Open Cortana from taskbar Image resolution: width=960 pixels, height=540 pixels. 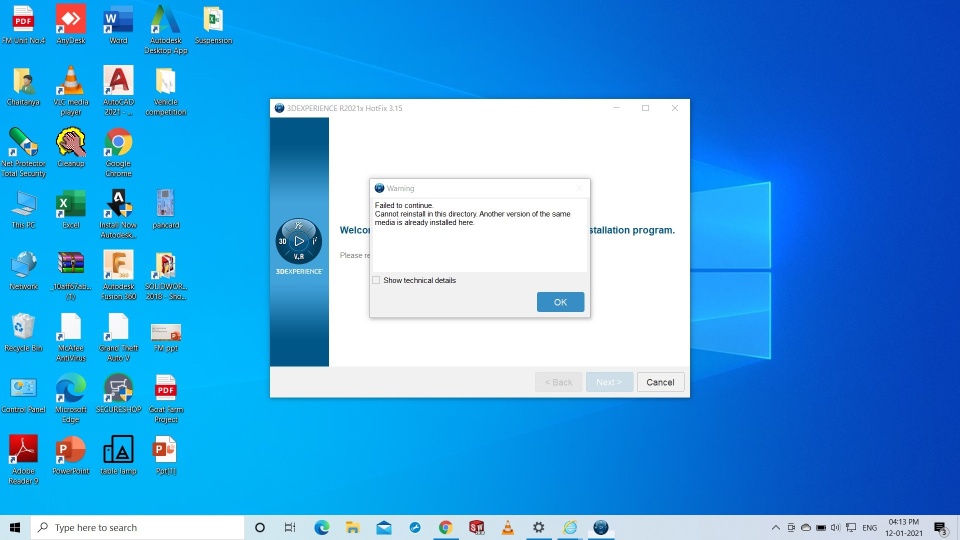pos(260,527)
